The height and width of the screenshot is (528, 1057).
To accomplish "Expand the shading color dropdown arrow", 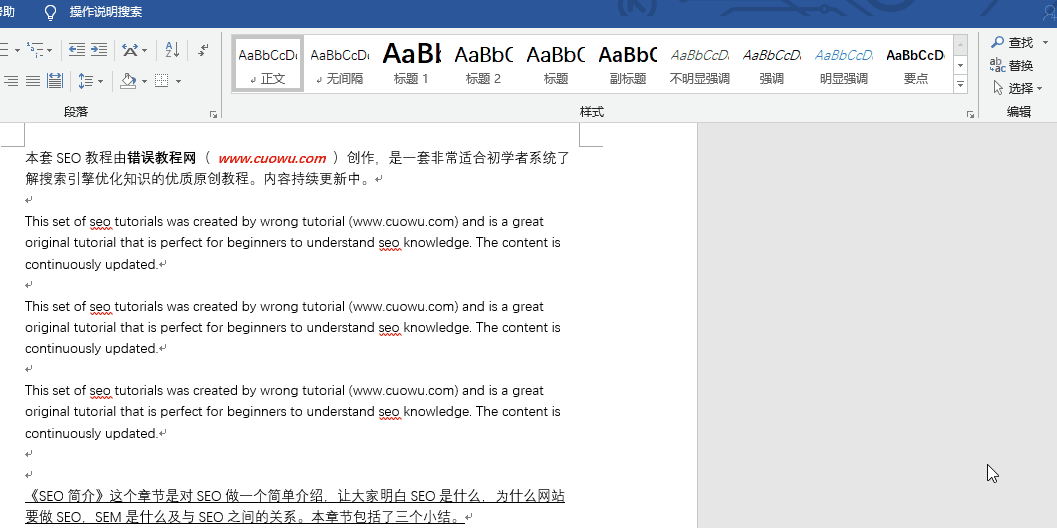I will [x=144, y=82].
